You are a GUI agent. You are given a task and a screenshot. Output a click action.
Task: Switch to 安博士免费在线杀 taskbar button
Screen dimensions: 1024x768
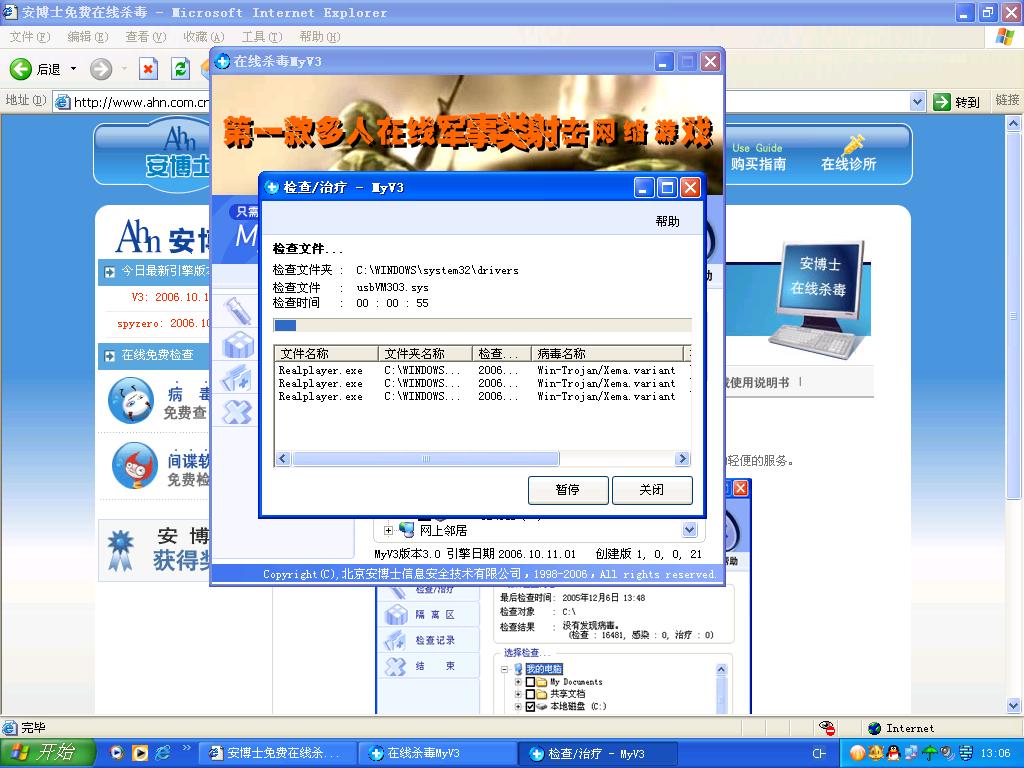[276, 753]
